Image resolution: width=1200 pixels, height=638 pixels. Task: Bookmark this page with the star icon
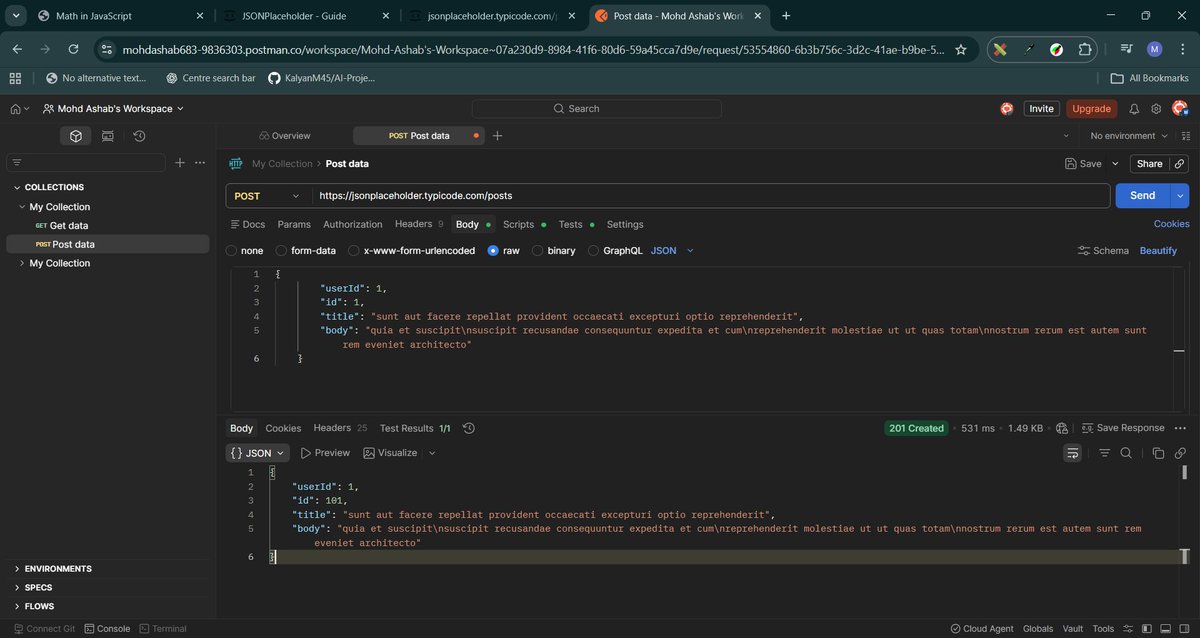[x=961, y=49]
